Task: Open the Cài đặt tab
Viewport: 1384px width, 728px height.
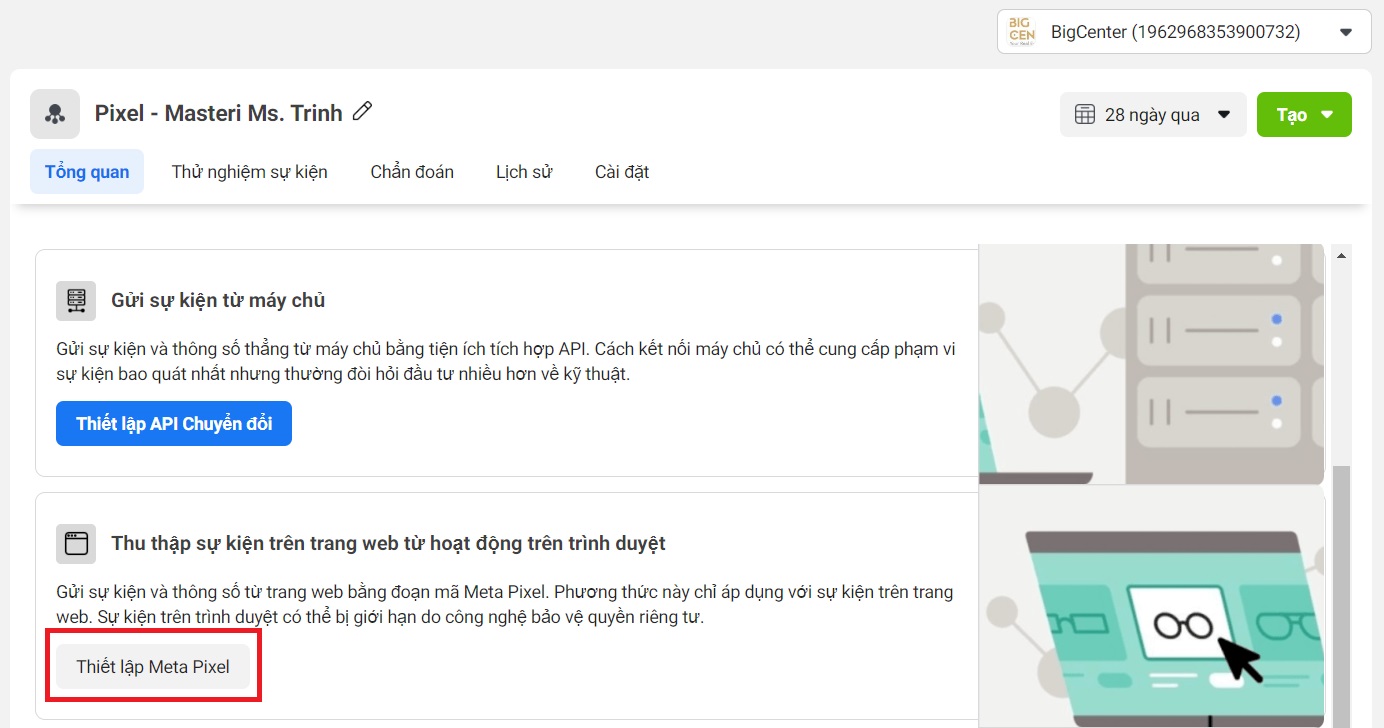Action: pyautogui.click(x=622, y=172)
